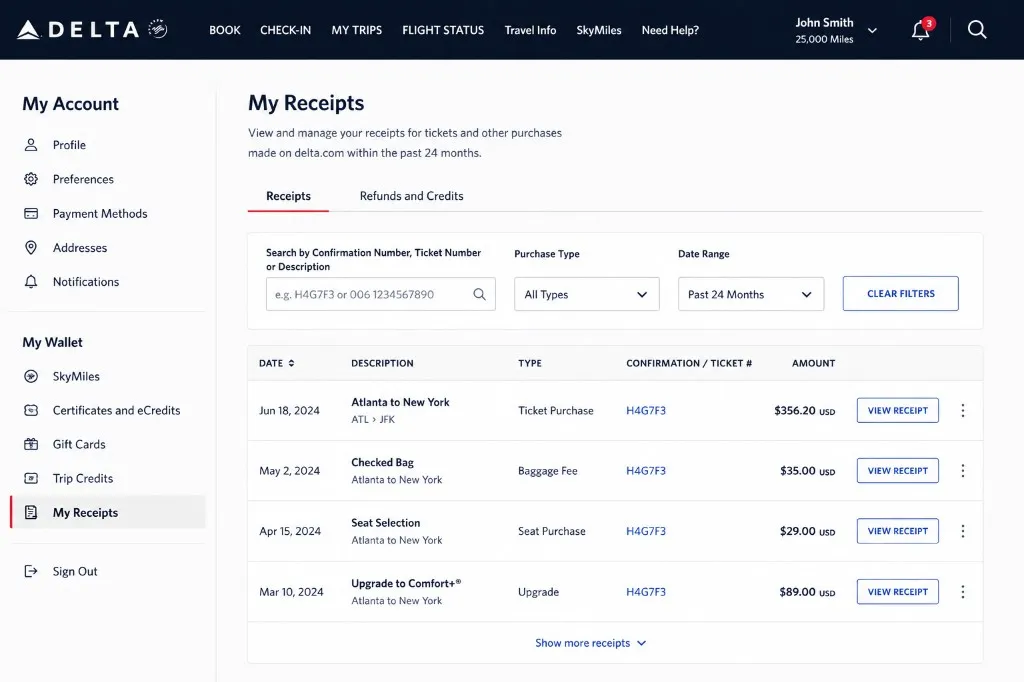Switch to the Refunds and Credits tab
This screenshot has height=682, width=1024.
pos(411,196)
